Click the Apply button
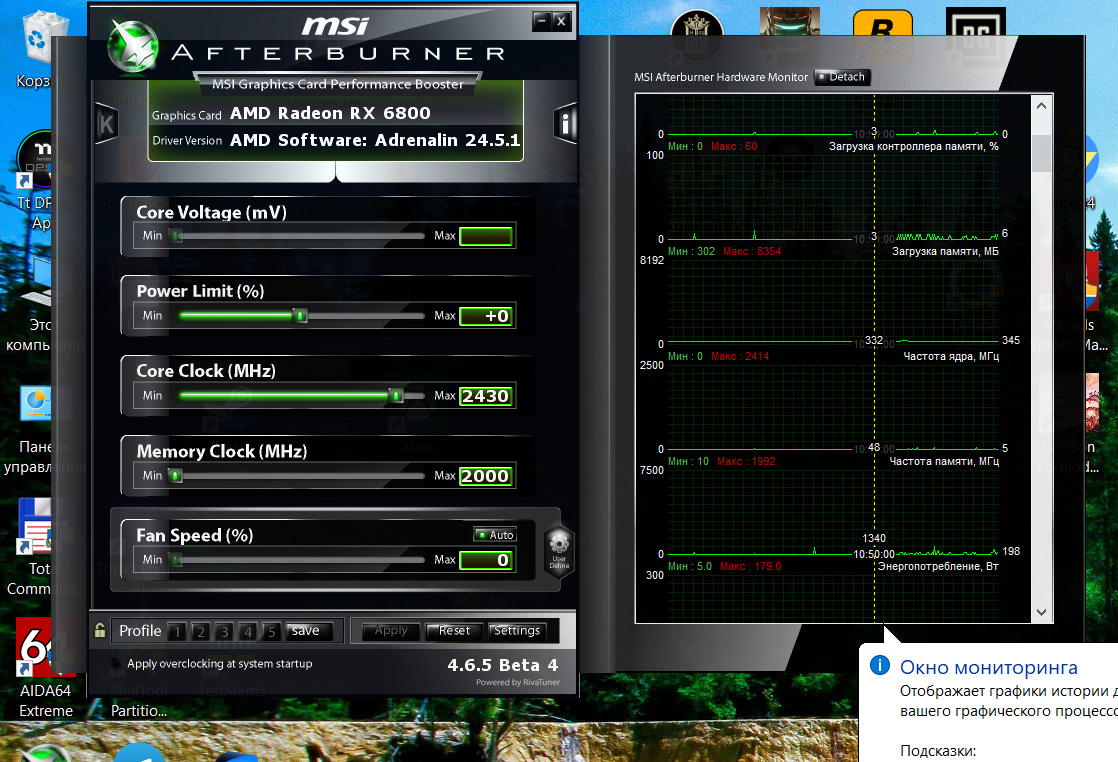The image size is (1118, 762). point(391,631)
